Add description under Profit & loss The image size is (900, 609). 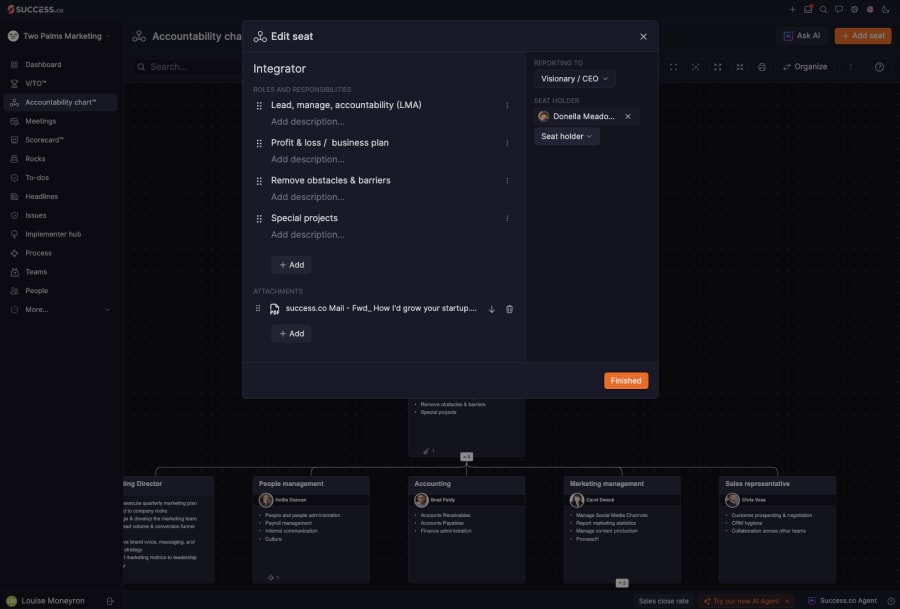click(308, 160)
